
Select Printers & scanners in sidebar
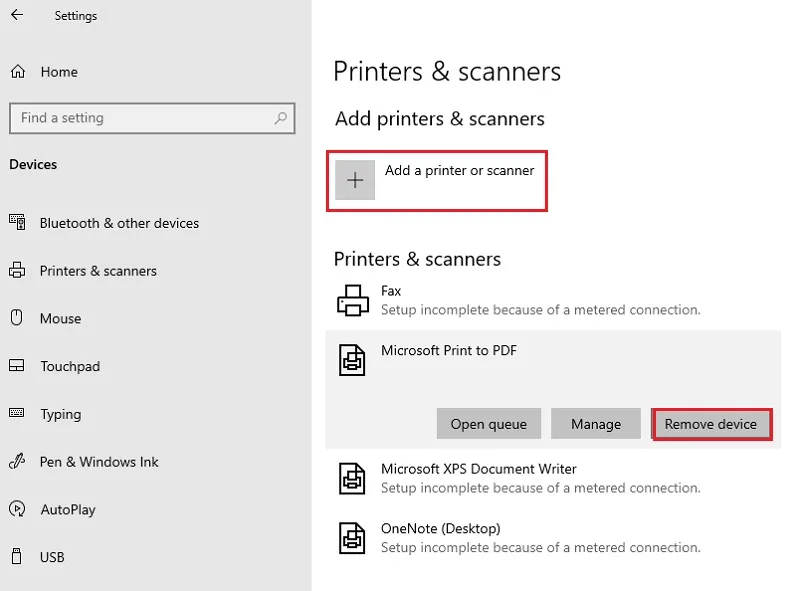[98, 270]
